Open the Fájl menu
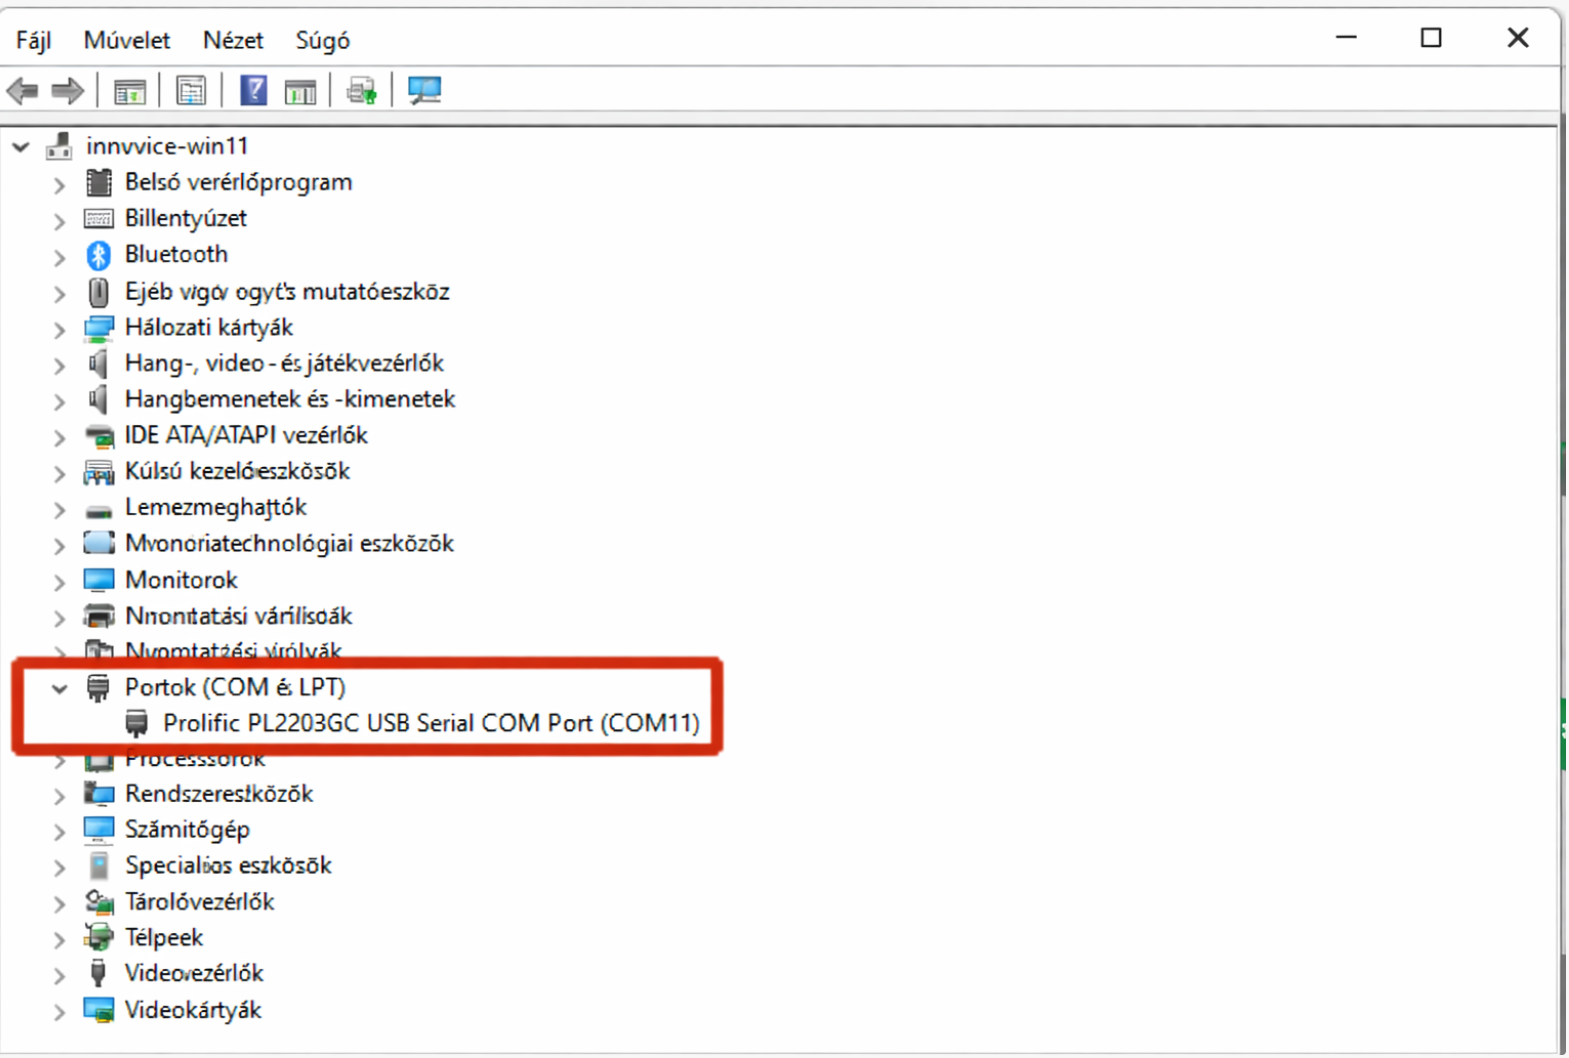The image size is (1569, 1058). click(x=33, y=40)
